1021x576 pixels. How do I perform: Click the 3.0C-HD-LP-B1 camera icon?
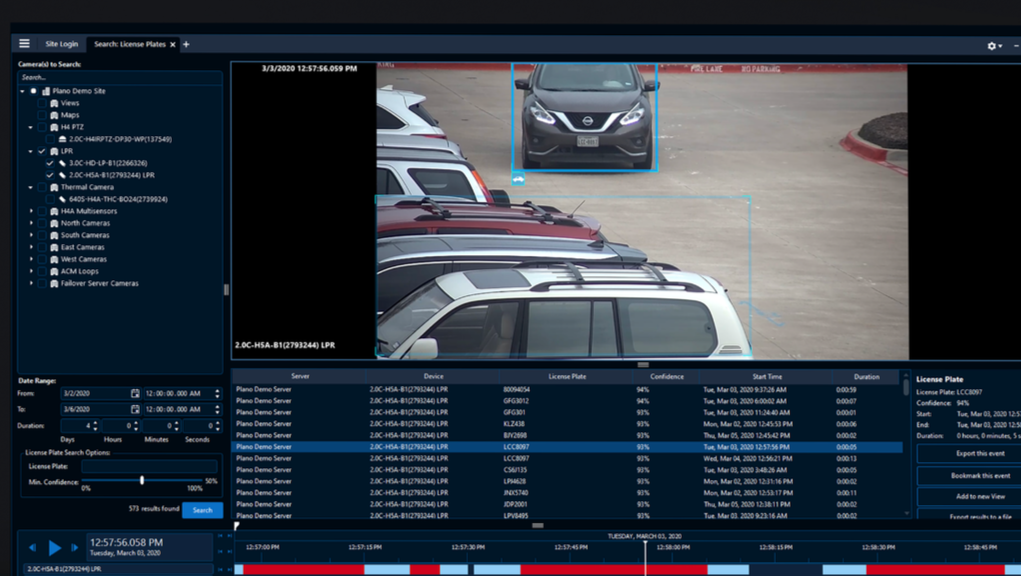pyautogui.click(x=63, y=163)
